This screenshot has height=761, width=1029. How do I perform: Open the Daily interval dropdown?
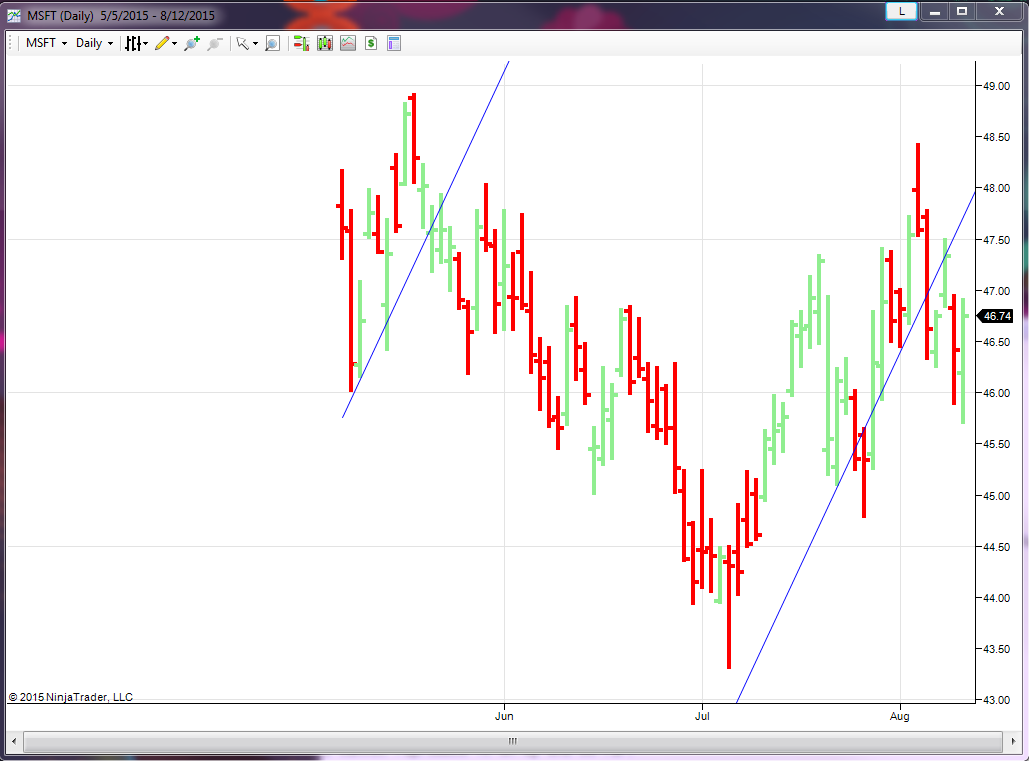pyautogui.click(x=94, y=43)
